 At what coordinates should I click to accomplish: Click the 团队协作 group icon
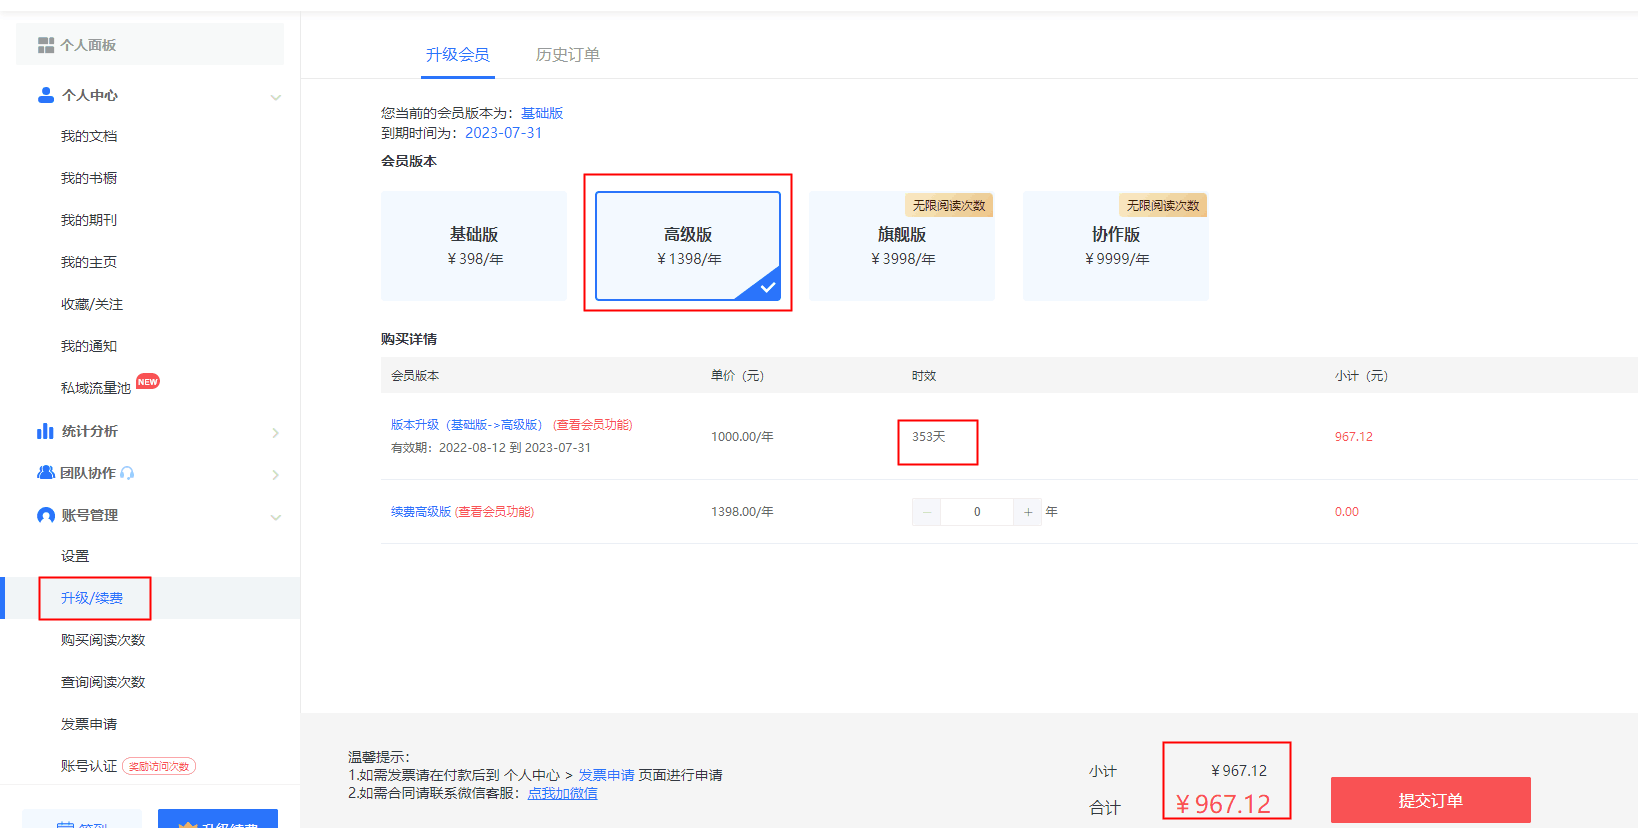pyautogui.click(x=46, y=472)
